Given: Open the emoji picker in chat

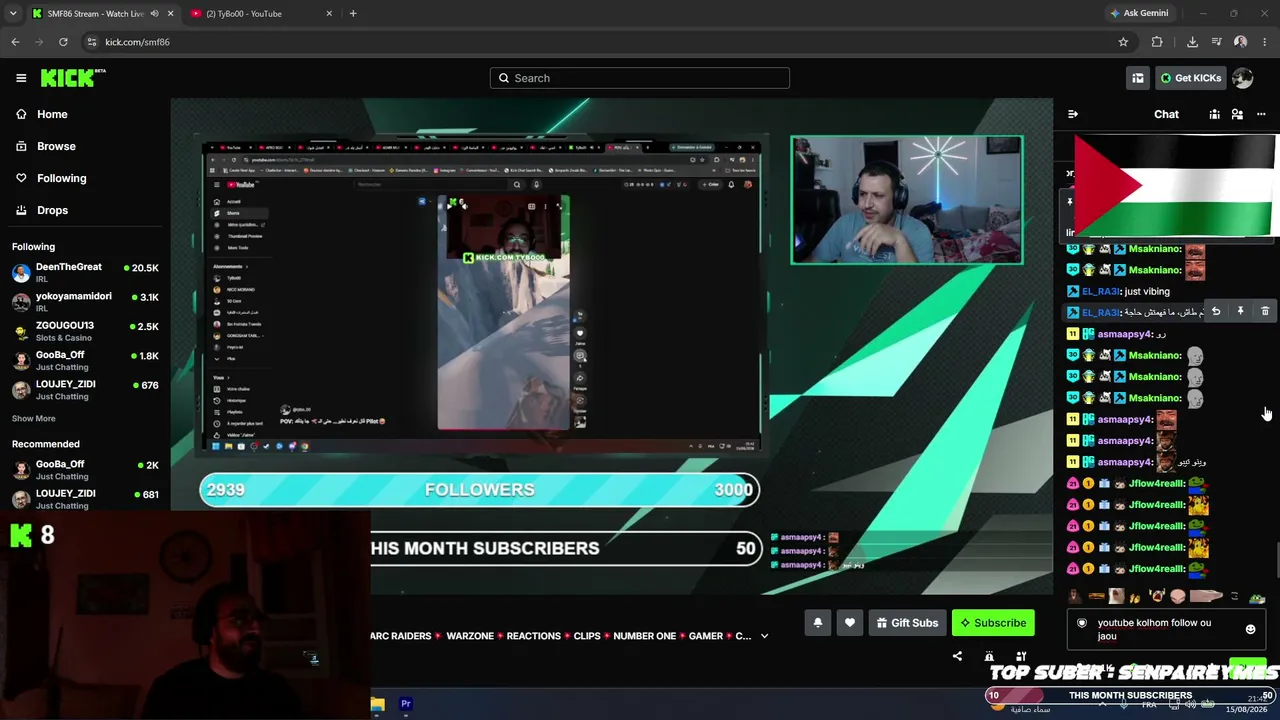Looking at the screenshot, I should (x=1250, y=630).
